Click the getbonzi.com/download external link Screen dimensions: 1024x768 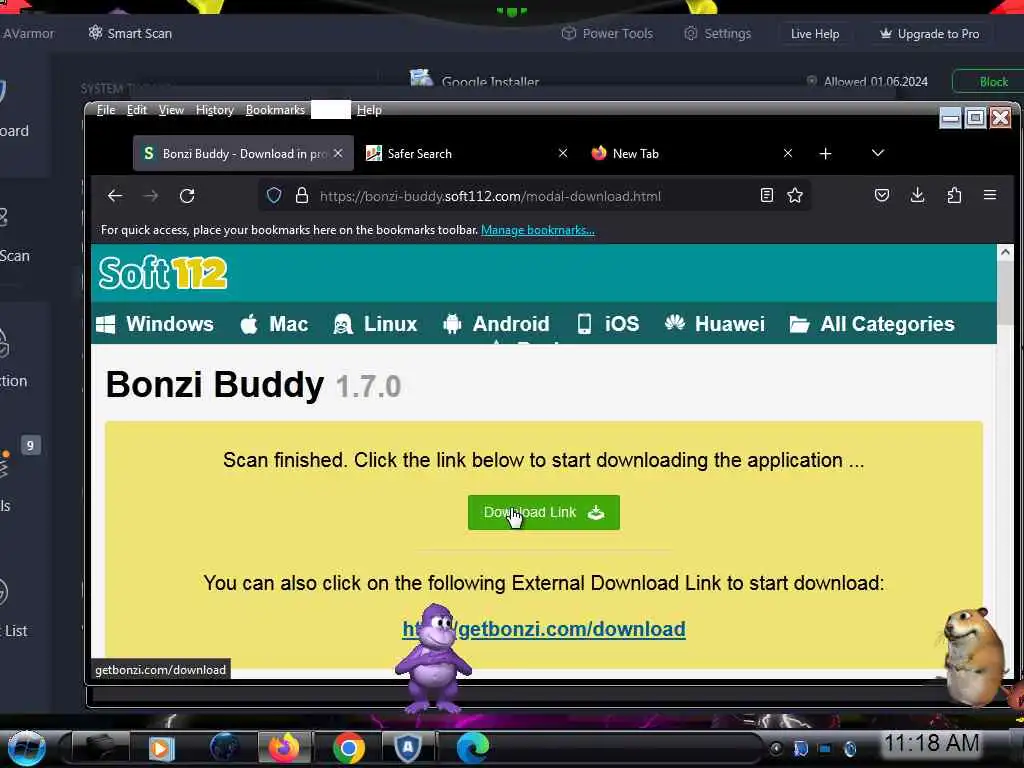[544, 629]
